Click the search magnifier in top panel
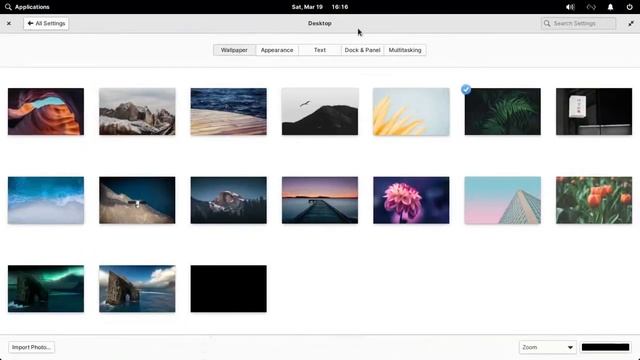The height and width of the screenshot is (360, 640). coord(8,7)
